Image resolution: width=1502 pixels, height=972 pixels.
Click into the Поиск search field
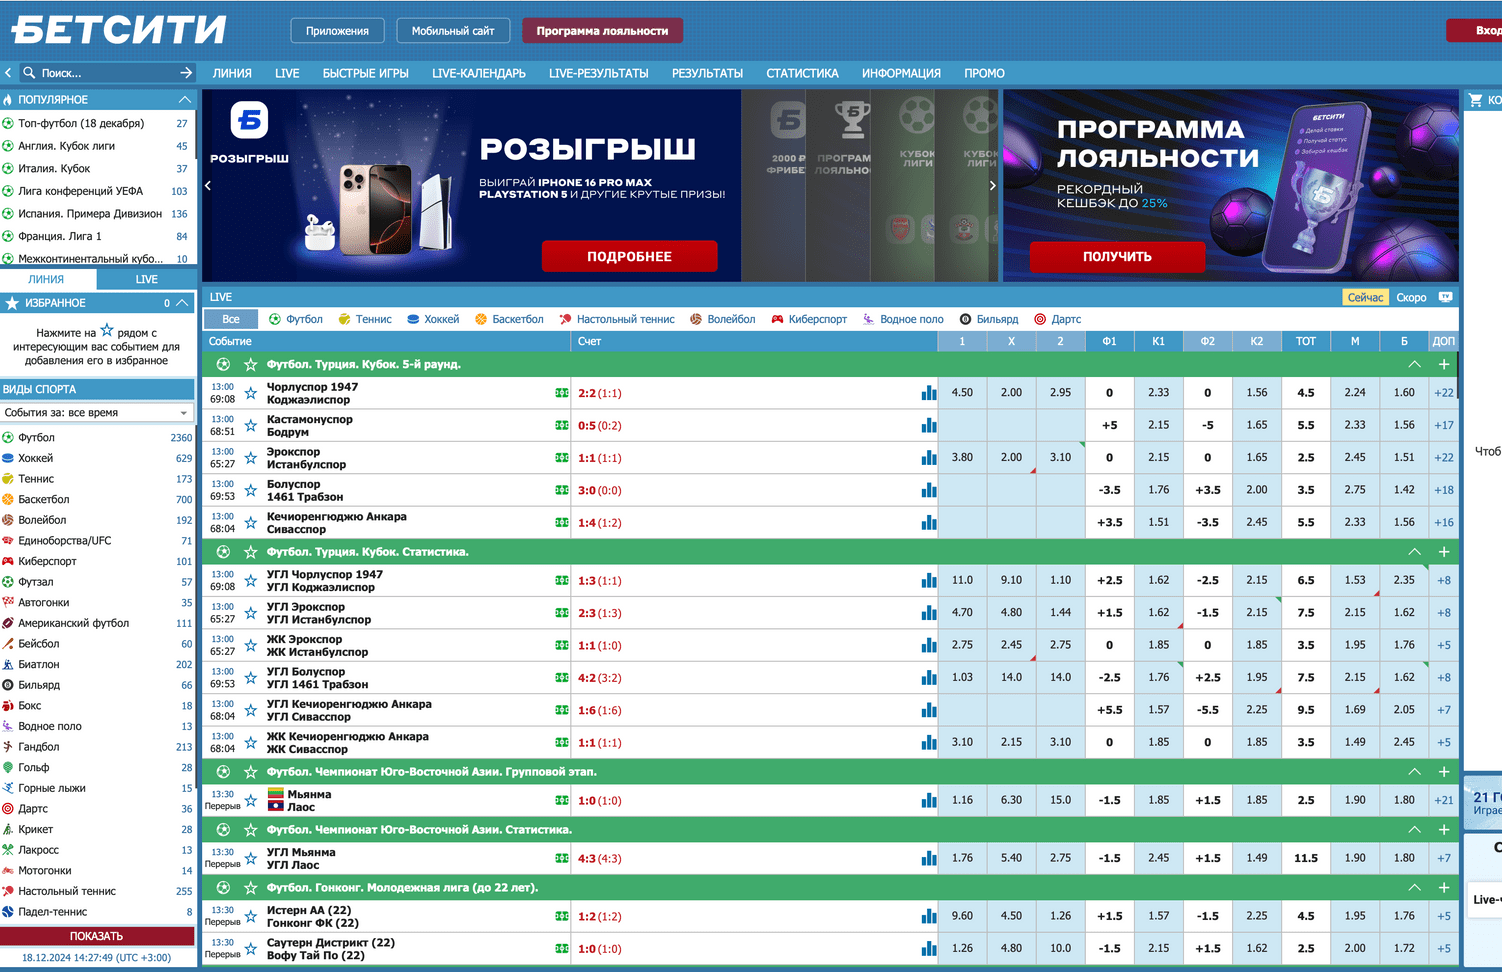tap(105, 73)
